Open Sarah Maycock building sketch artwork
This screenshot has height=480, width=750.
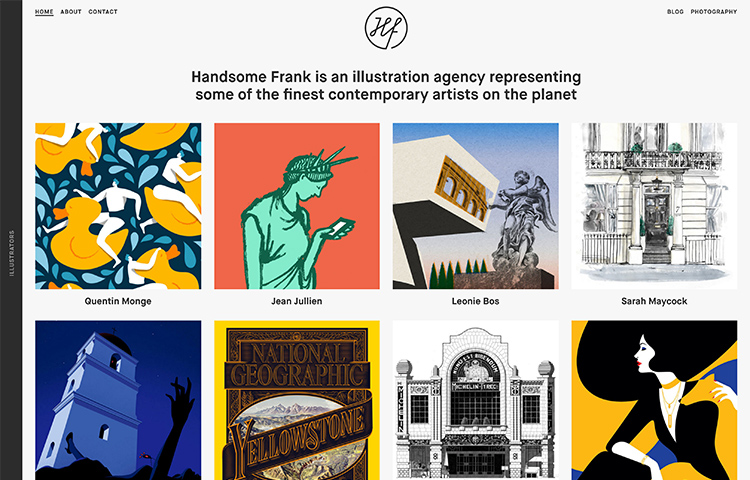(x=654, y=206)
